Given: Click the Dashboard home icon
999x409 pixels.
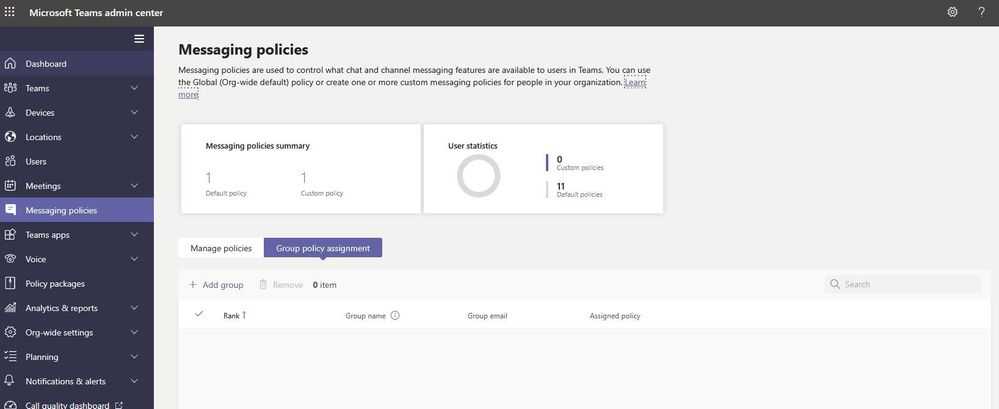Looking at the screenshot, I should (10, 64).
